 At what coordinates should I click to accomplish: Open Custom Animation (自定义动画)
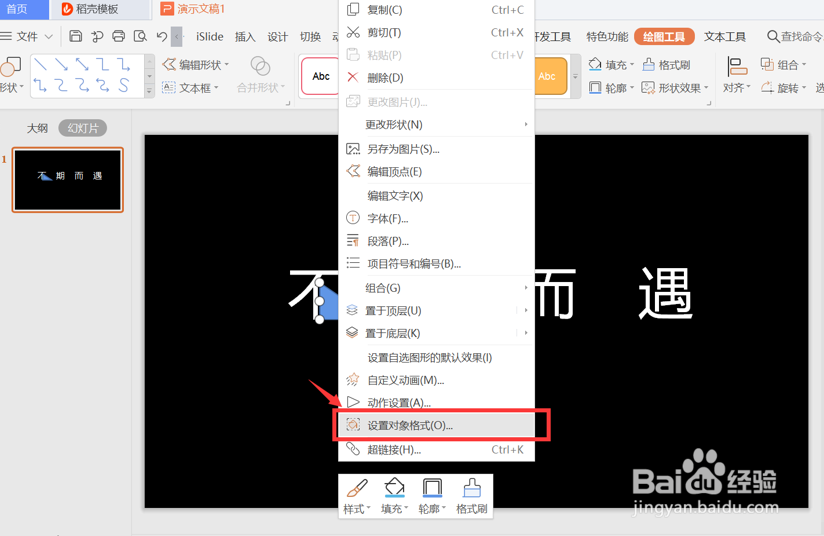(x=436, y=380)
